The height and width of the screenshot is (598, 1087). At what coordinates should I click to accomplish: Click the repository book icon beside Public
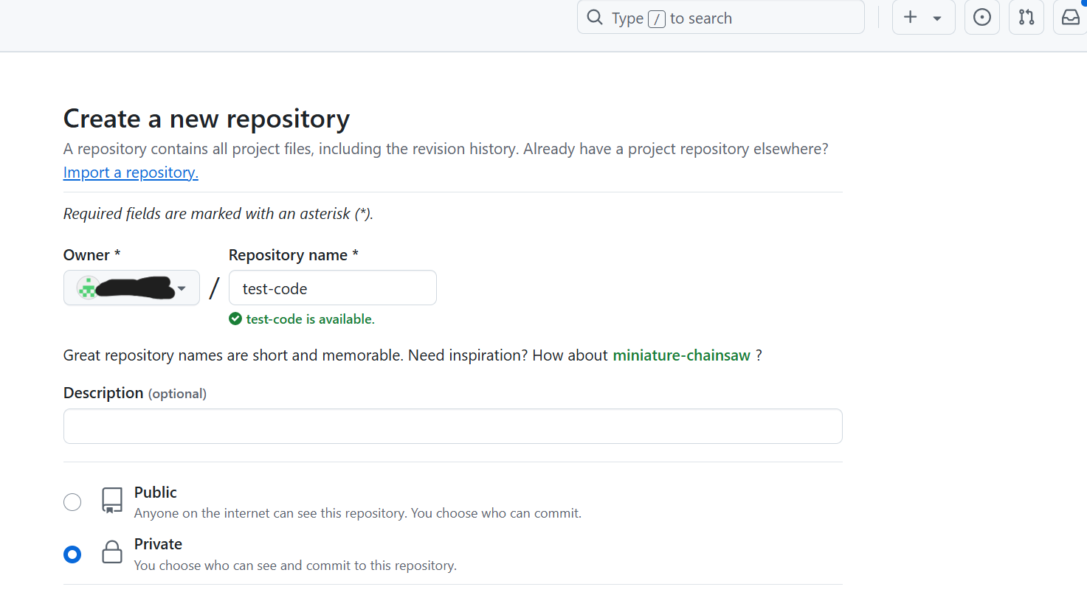click(111, 501)
